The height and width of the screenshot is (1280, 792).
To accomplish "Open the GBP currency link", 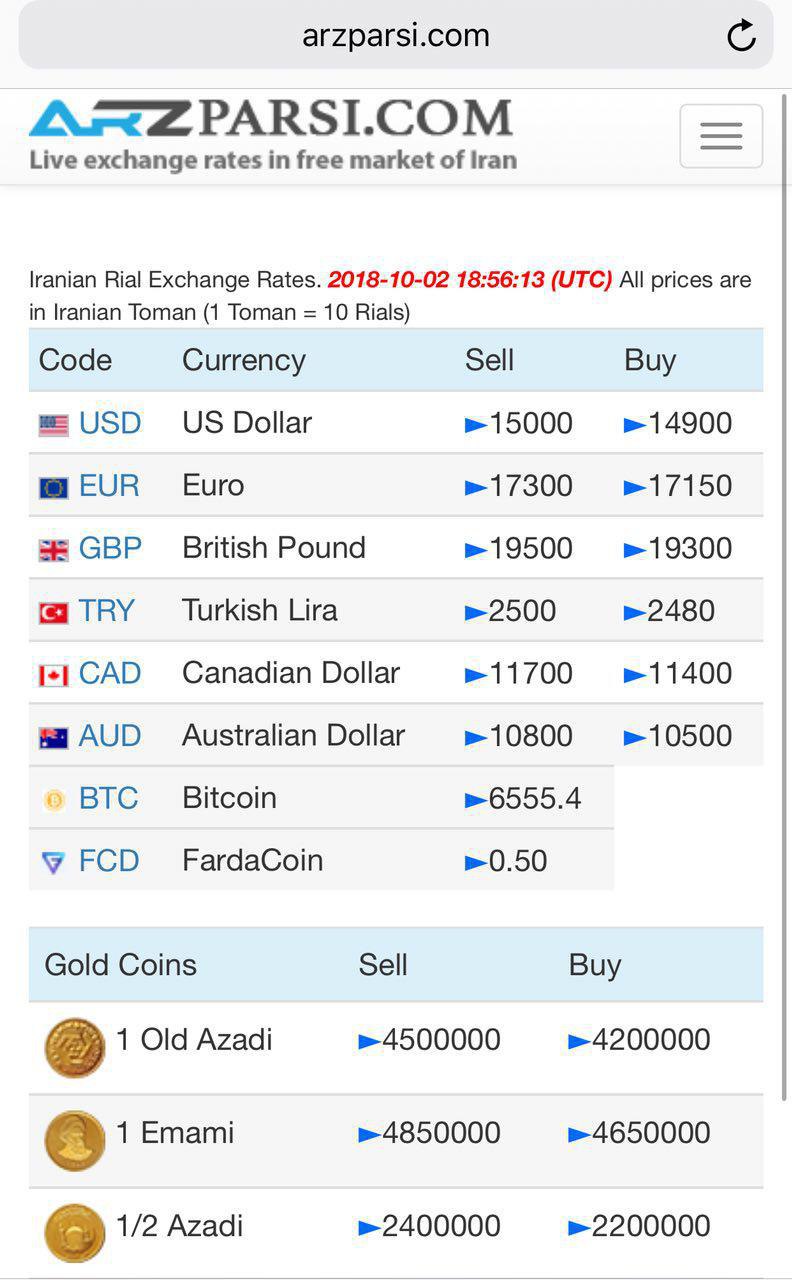I will pyautogui.click(x=110, y=548).
